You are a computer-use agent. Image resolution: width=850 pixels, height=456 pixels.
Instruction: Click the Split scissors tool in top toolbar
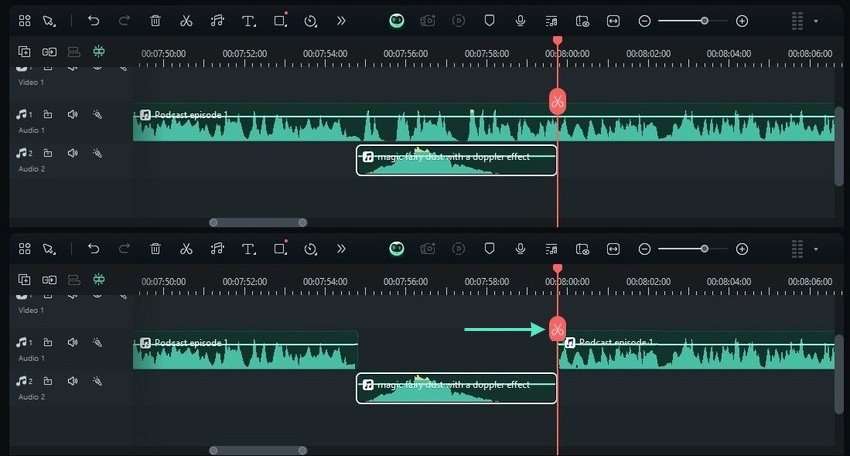[186, 21]
